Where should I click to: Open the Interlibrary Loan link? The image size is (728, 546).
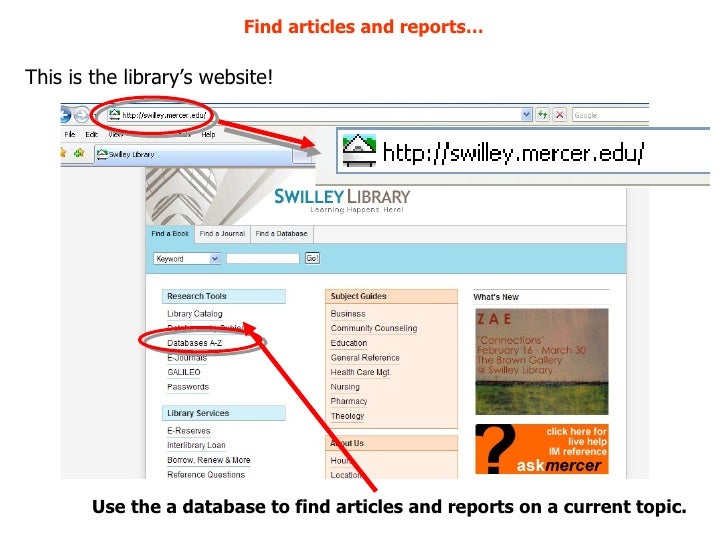(x=196, y=445)
